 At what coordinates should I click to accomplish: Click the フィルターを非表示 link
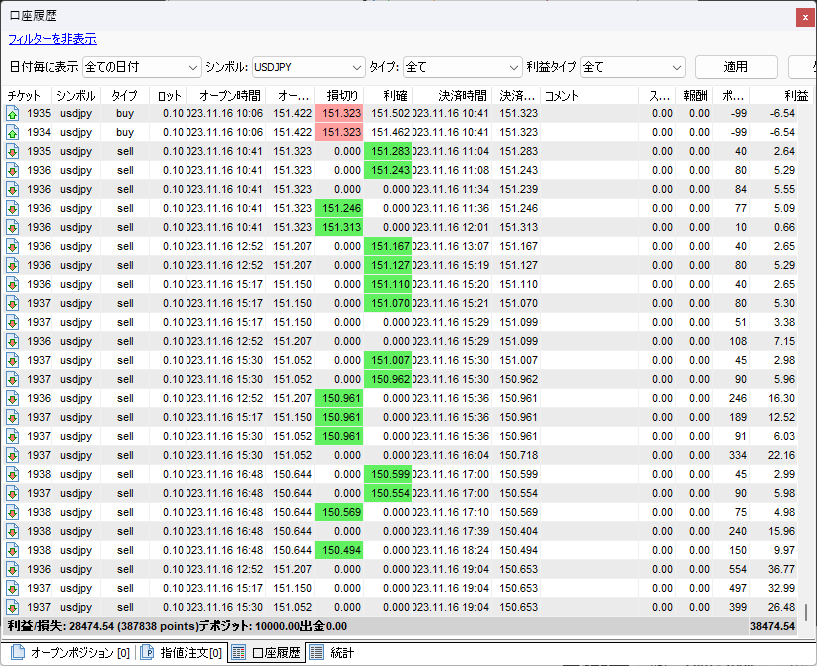click(52, 39)
